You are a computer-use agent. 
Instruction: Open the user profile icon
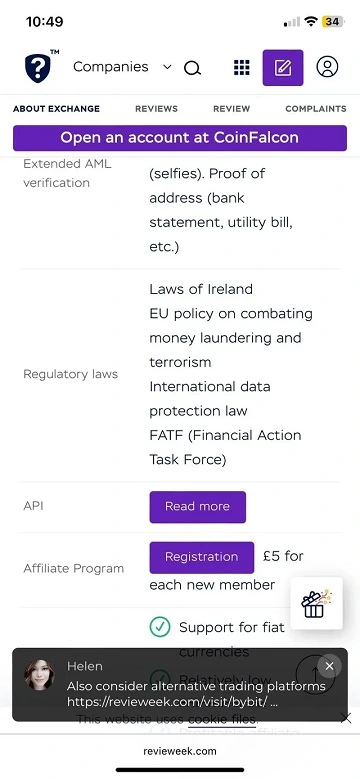[327, 67]
